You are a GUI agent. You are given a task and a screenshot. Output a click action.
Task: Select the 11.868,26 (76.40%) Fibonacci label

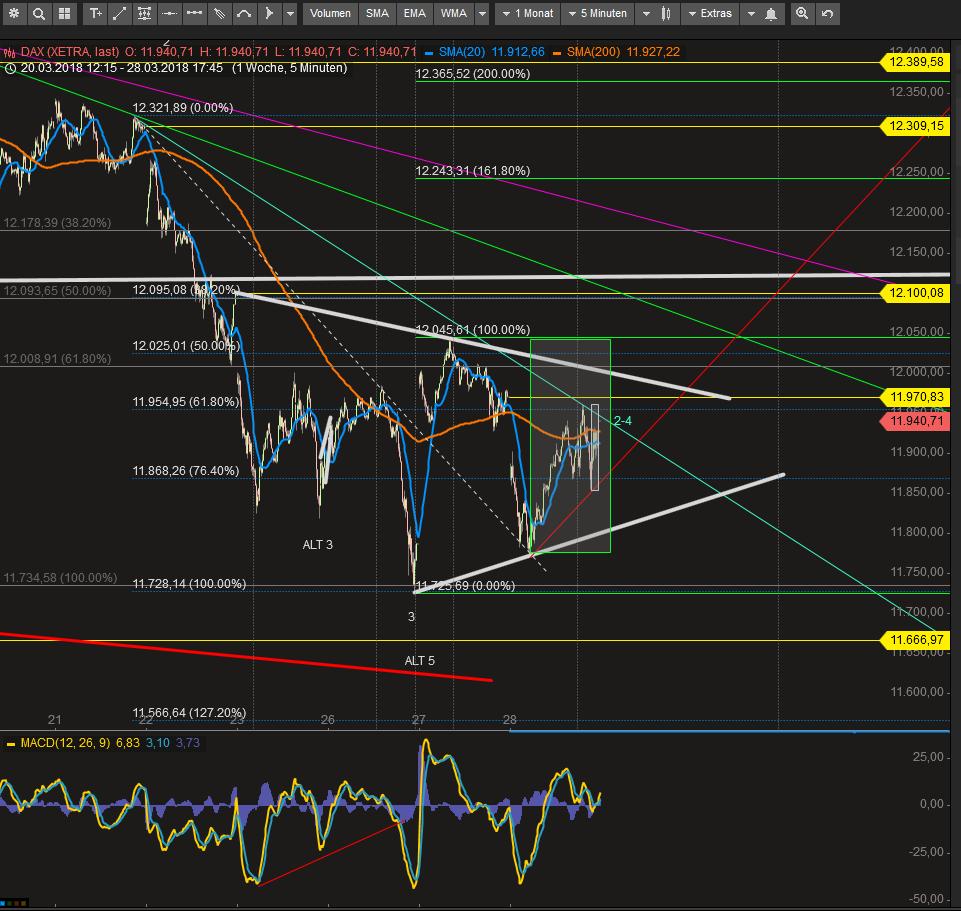186,470
